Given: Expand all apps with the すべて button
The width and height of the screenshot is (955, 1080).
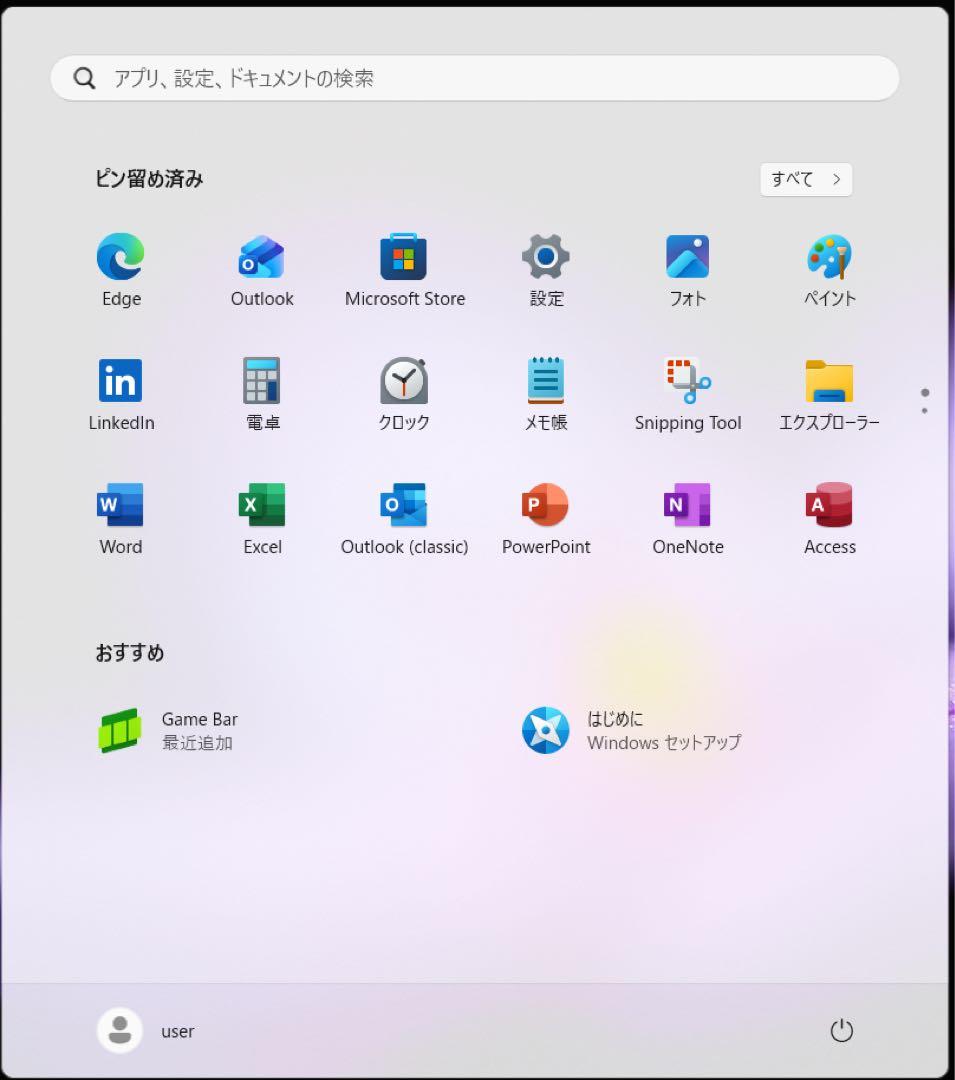Looking at the screenshot, I should 805,179.
